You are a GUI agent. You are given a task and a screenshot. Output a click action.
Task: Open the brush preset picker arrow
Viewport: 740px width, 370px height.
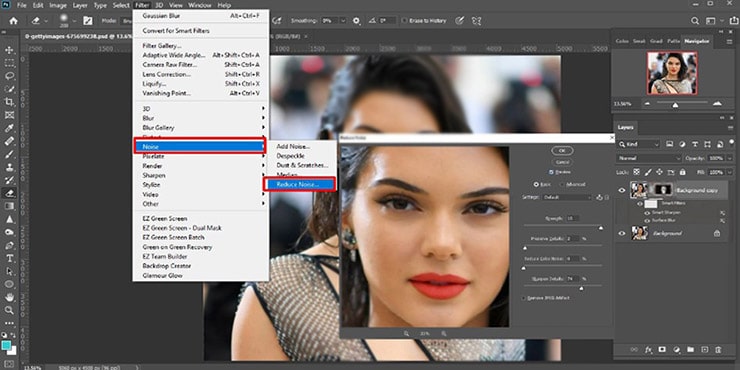74,21
